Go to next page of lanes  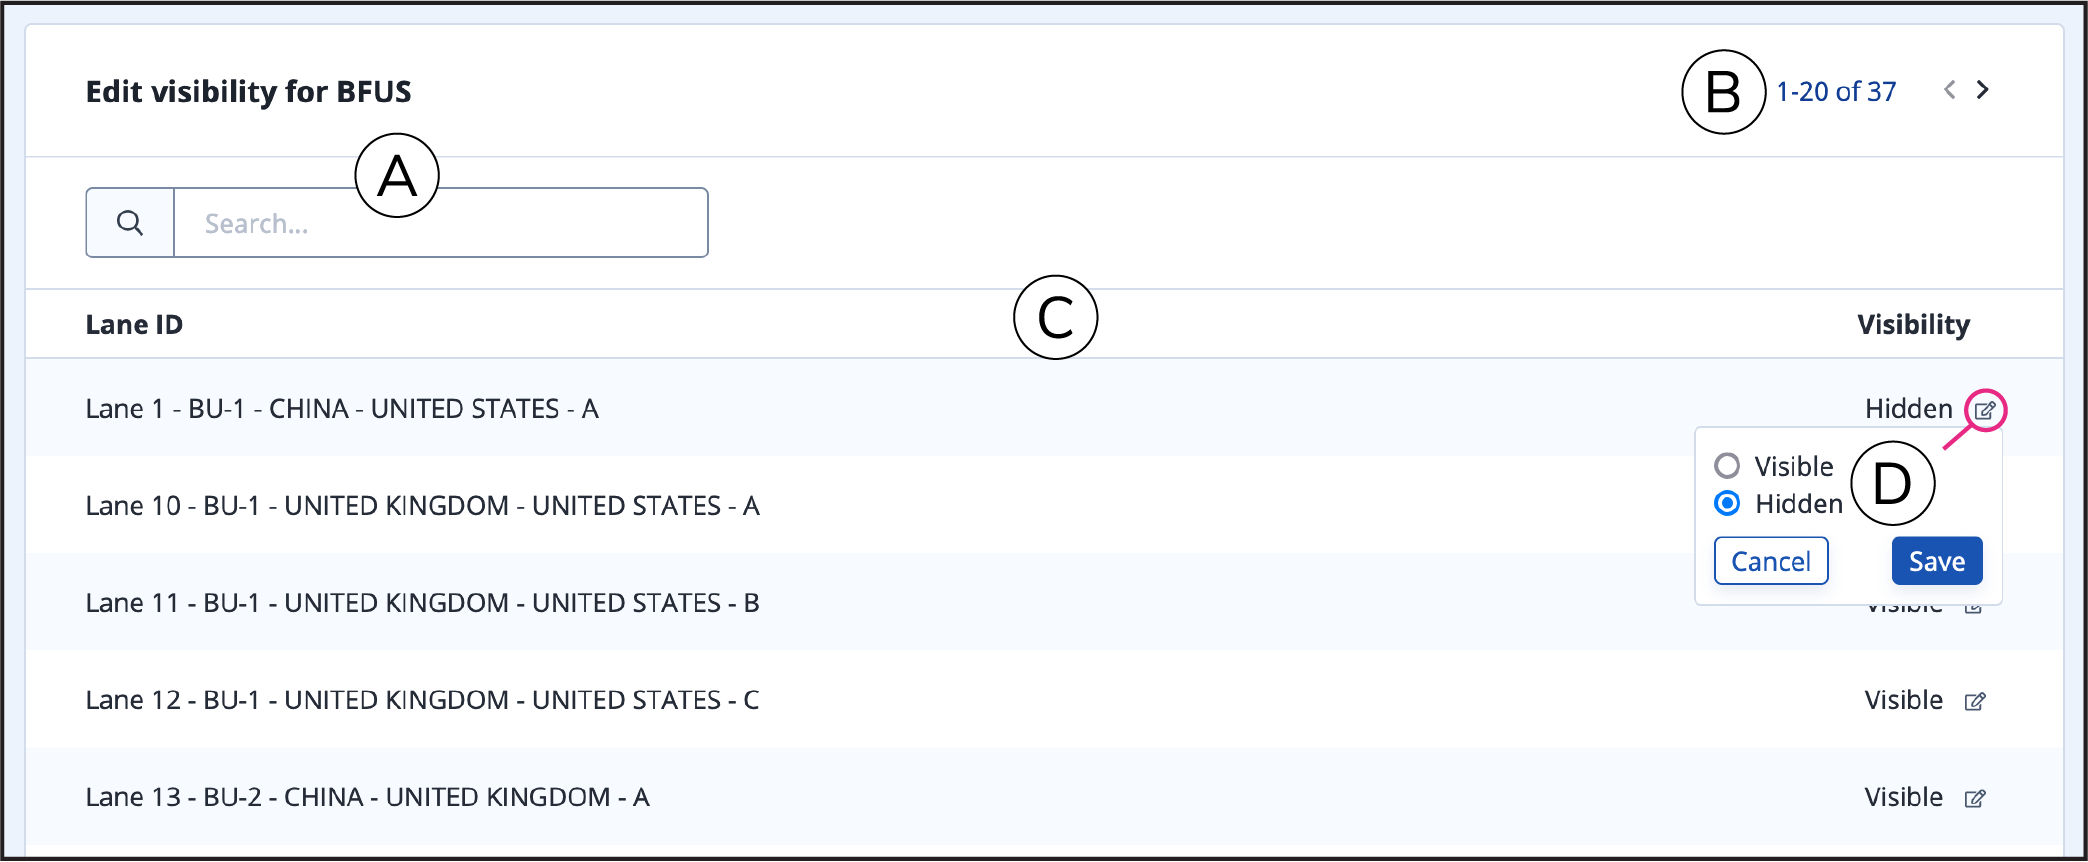click(x=1982, y=90)
